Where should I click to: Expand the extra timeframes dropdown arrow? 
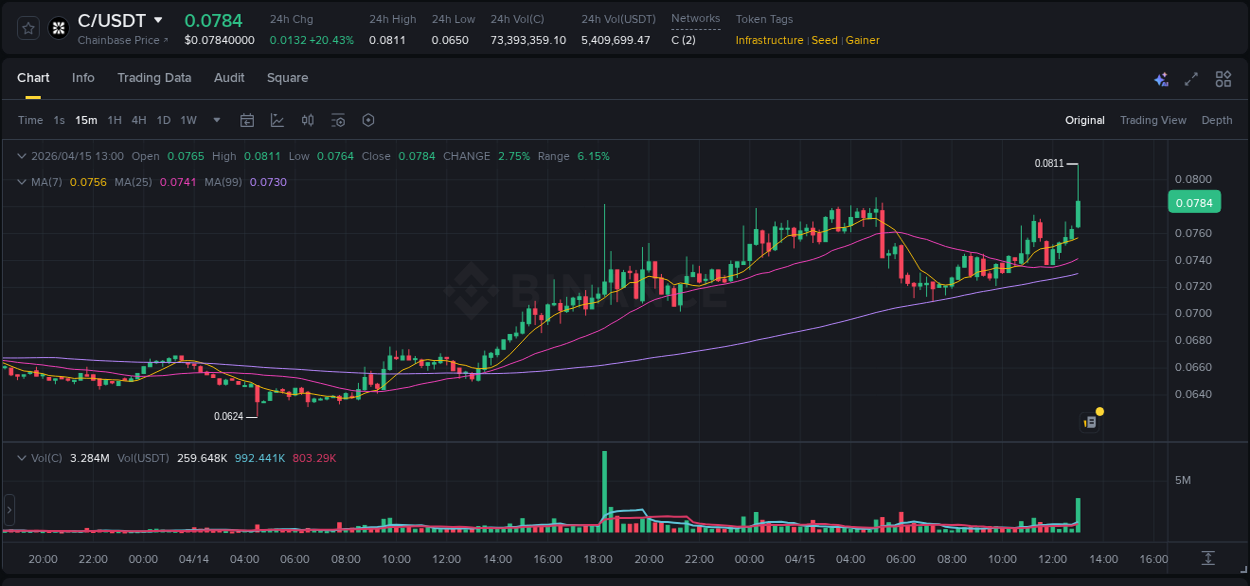[x=215, y=119]
